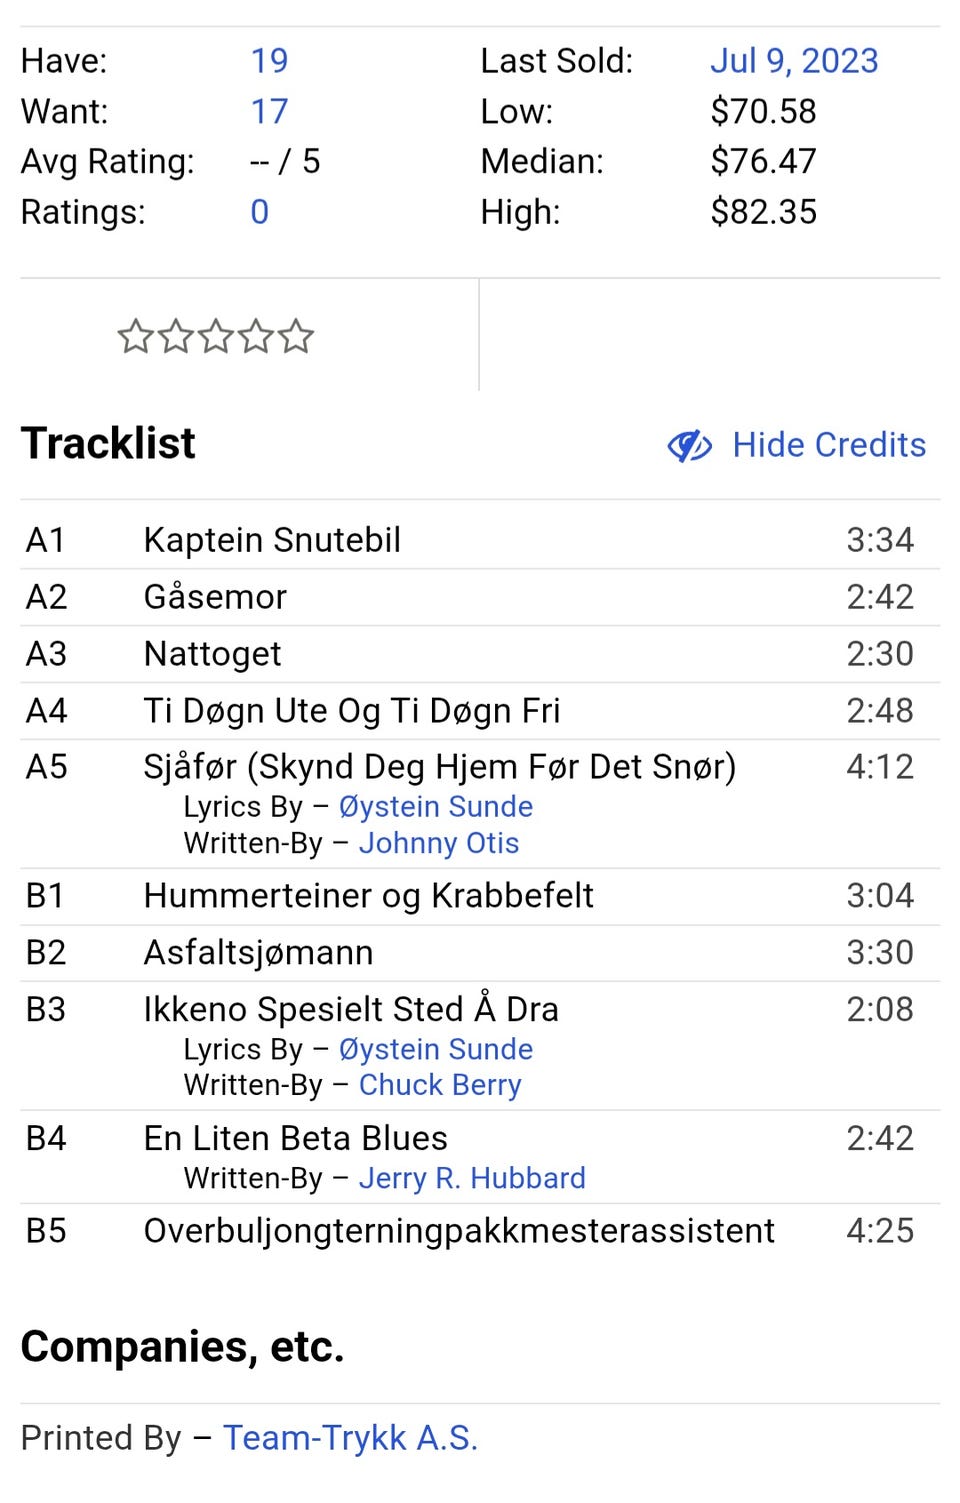Select track B2 Asfaltsjømann
960x1503 pixels.
pyautogui.click(x=258, y=953)
